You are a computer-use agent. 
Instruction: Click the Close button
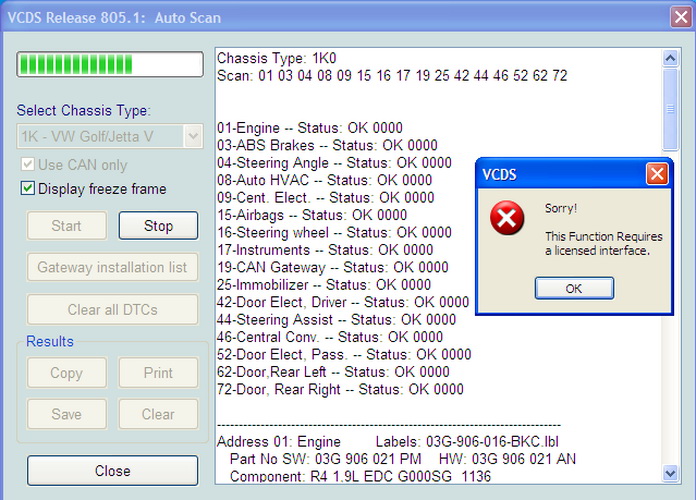coord(112,470)
